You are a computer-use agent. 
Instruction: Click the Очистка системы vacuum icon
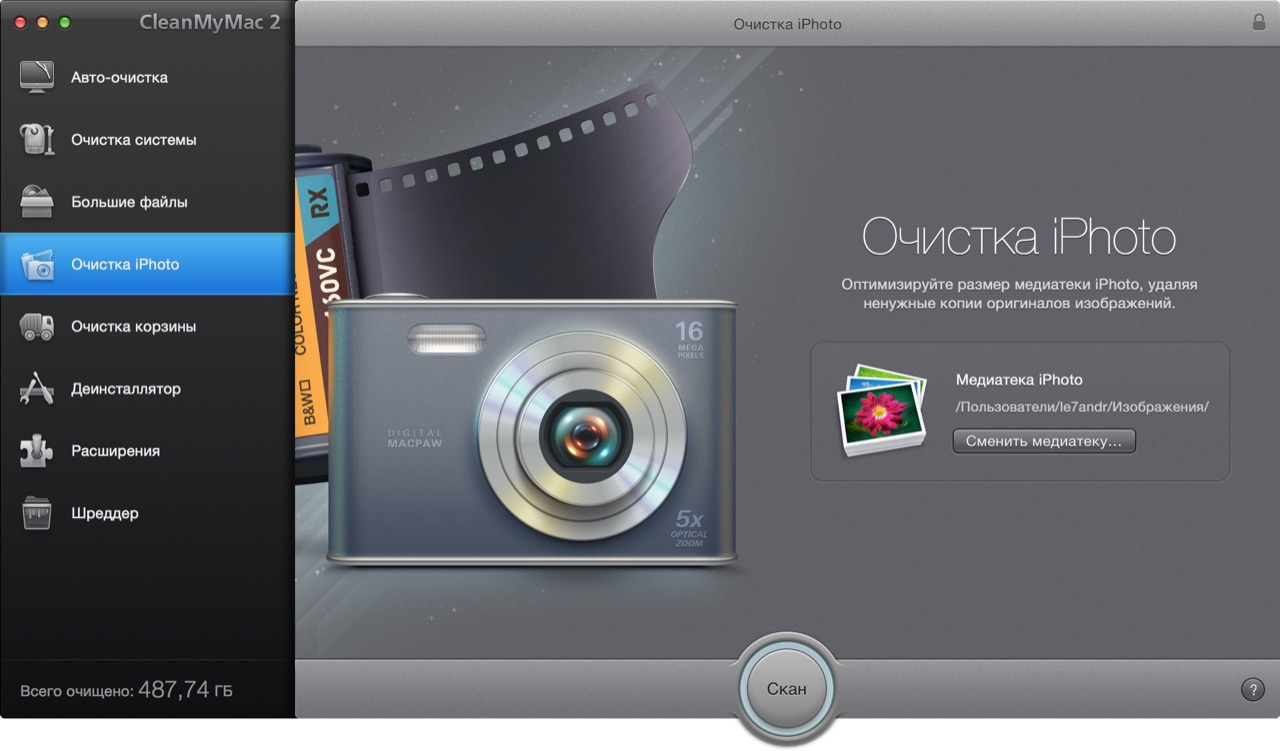(x=37, y=140)
